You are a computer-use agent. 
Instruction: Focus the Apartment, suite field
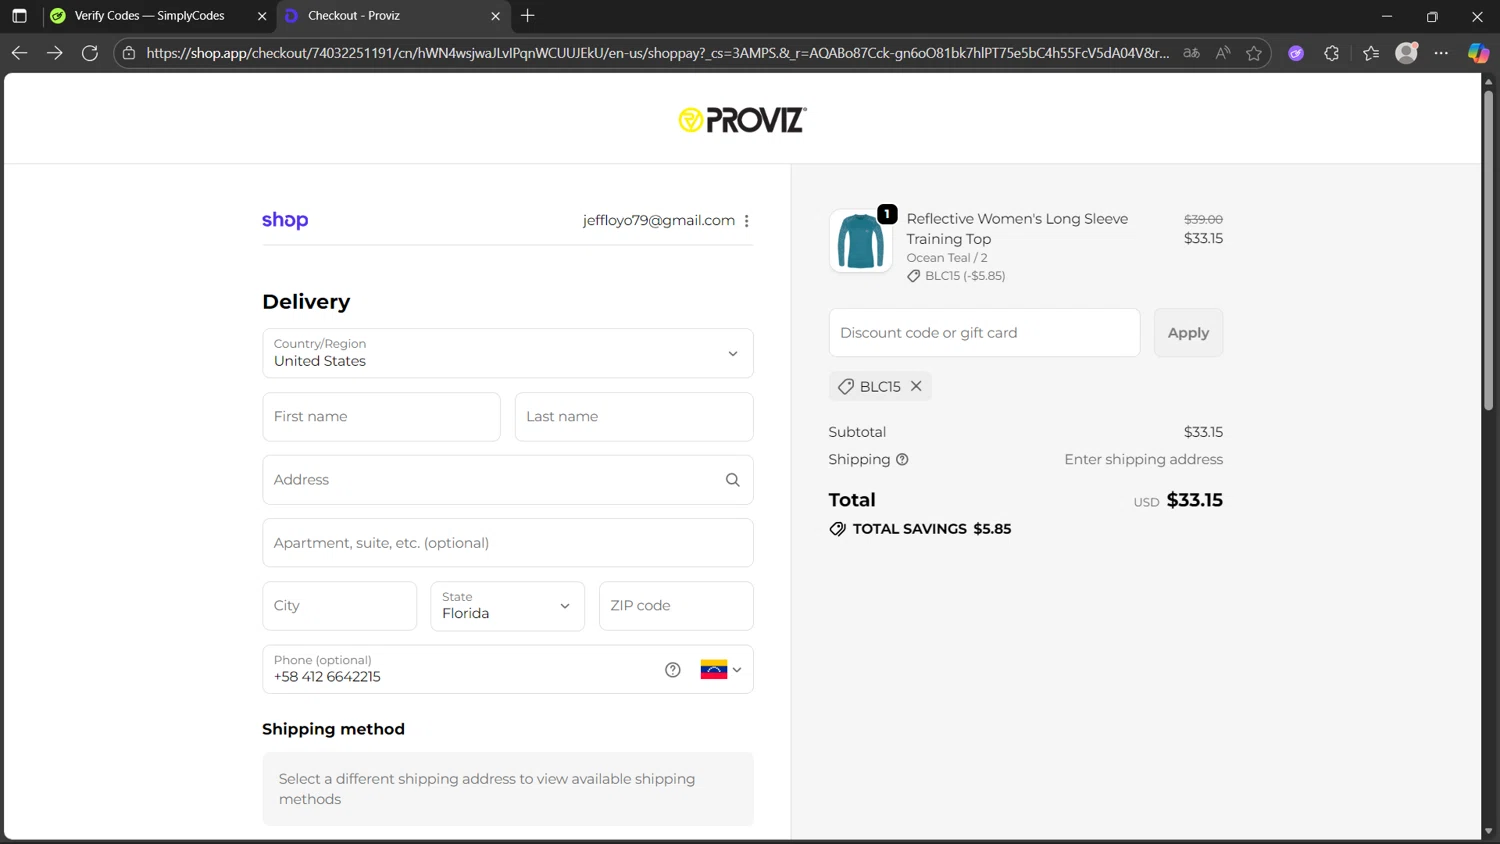coord(508,543)
